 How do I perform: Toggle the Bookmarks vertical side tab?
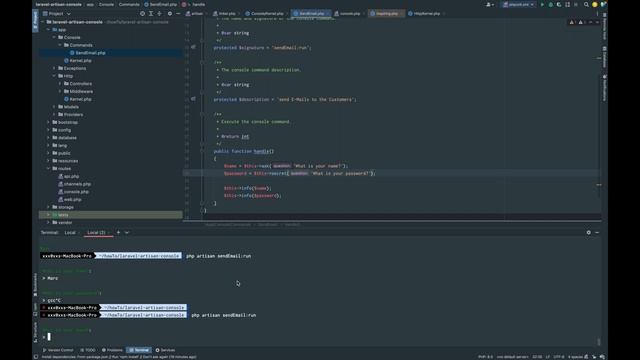(36, 284)
